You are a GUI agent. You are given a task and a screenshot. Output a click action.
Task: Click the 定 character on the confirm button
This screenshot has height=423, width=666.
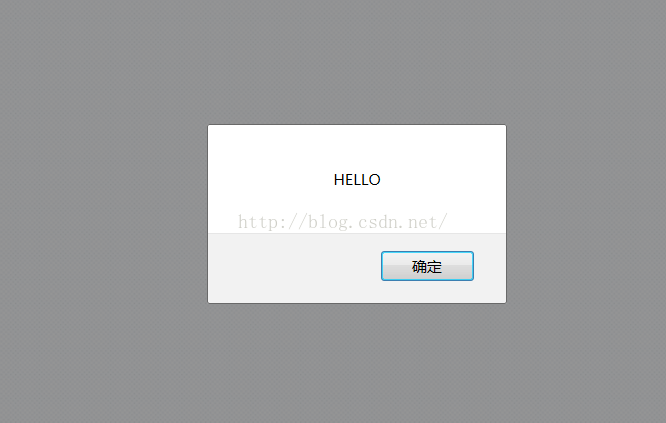pos(435,267)
